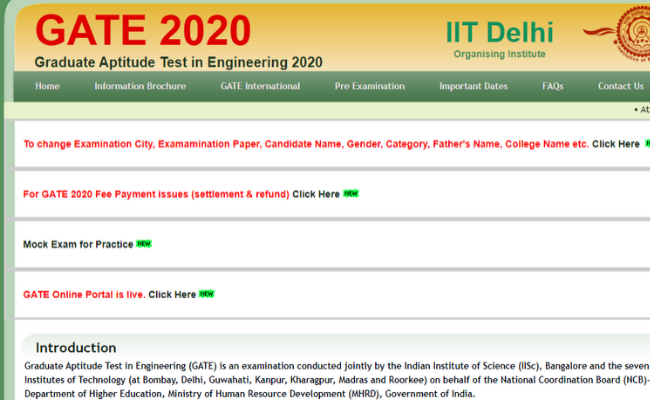
Task: Click the NEW badge after the fee payment notice
Action: click(351, 193)
